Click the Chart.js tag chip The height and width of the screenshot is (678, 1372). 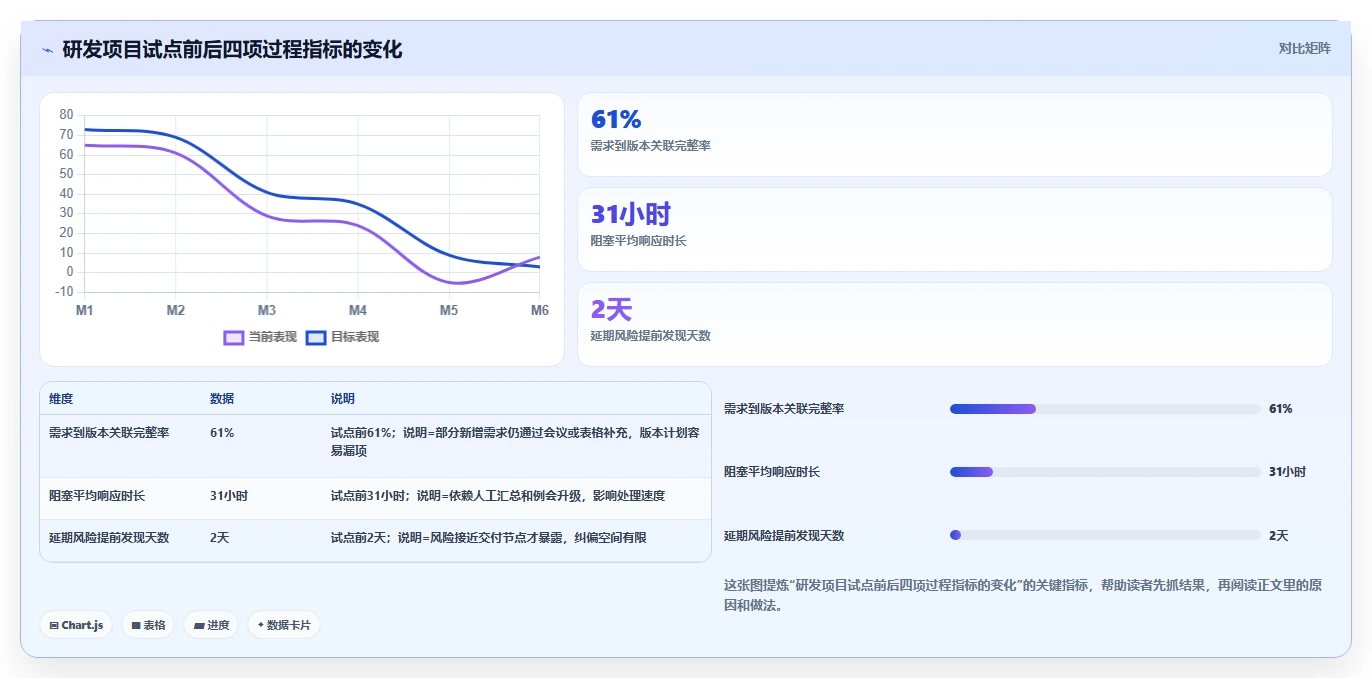[x=76, y=625]
